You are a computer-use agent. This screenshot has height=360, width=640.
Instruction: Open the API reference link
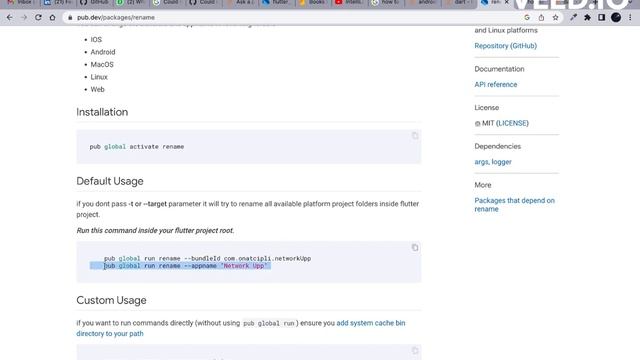[x=496, y=84]
